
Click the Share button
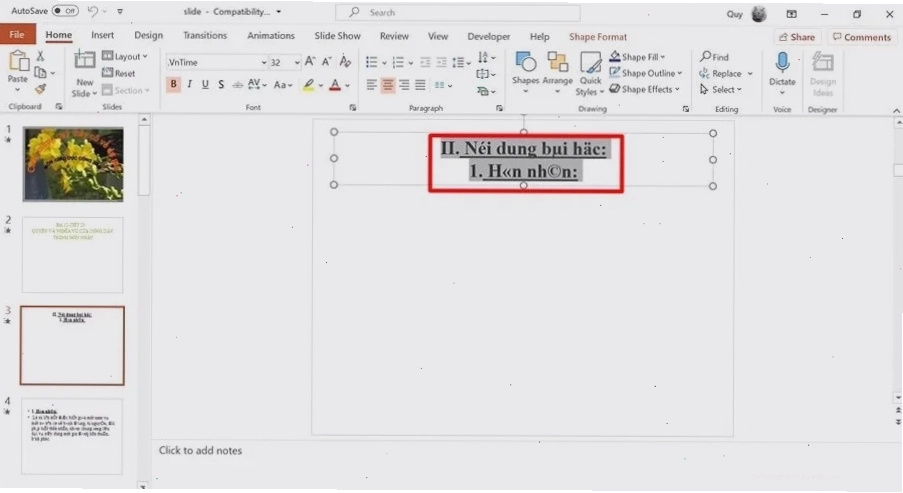pos(796,37)
